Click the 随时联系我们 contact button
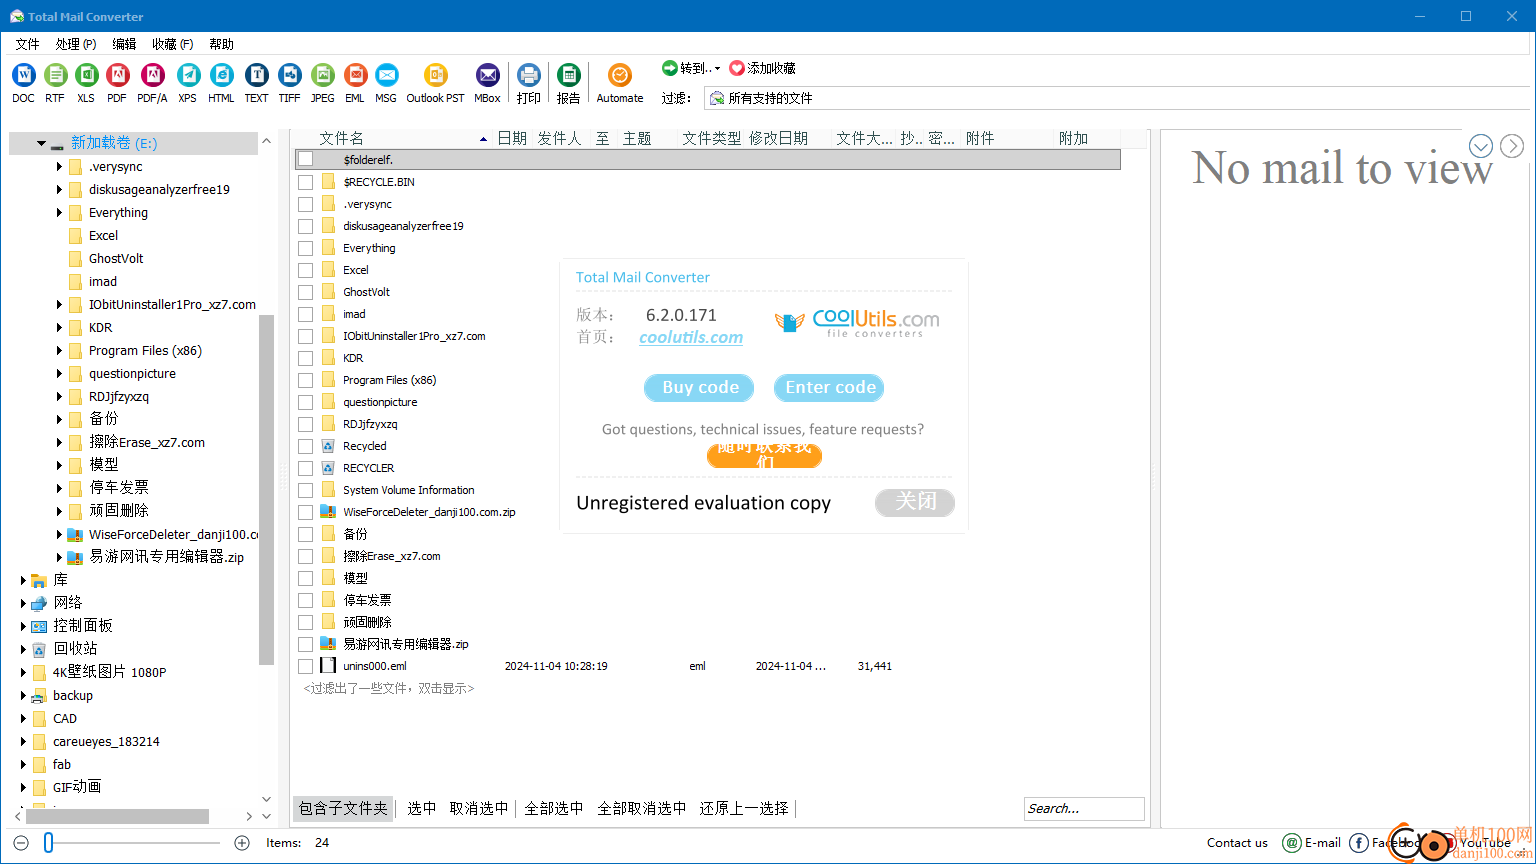1536x864 pixels. [764, 455]
